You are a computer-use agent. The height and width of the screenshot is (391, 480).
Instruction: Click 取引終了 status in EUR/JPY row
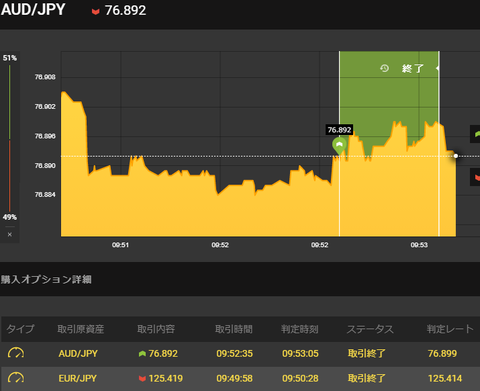(x=367, y=378)
